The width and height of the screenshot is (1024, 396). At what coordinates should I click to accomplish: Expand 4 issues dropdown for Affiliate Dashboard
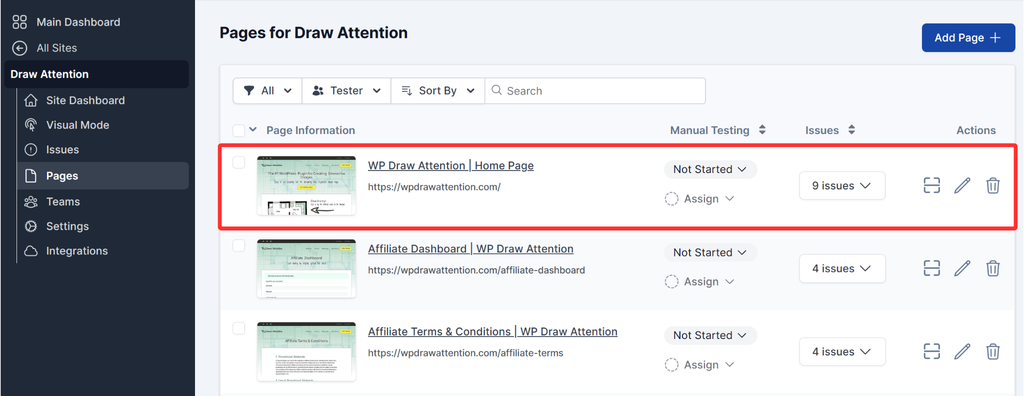[x=842, y=269]
